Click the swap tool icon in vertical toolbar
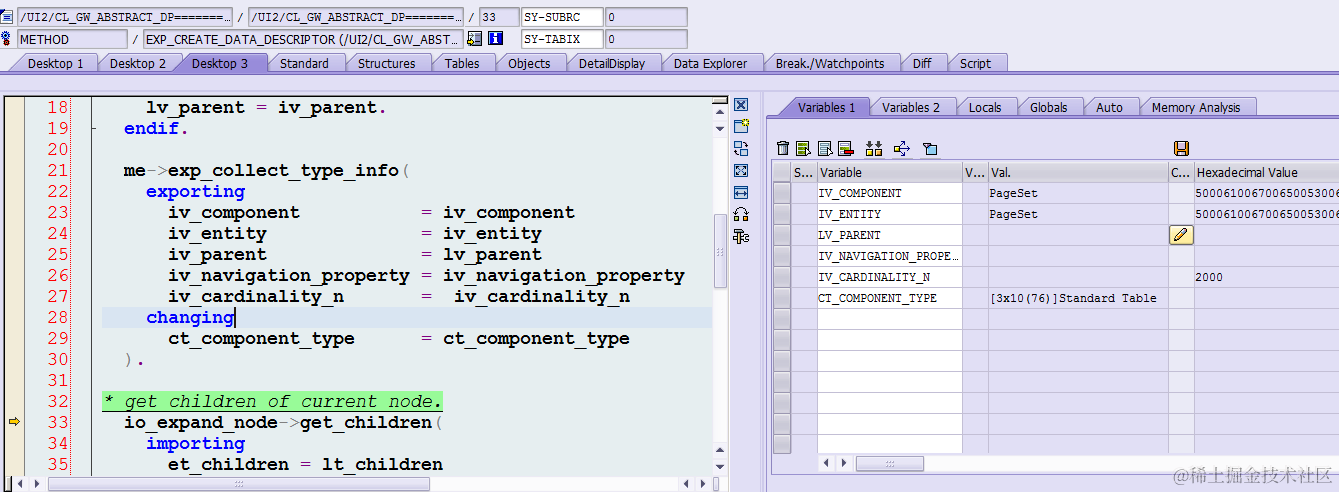 (741, 149)
